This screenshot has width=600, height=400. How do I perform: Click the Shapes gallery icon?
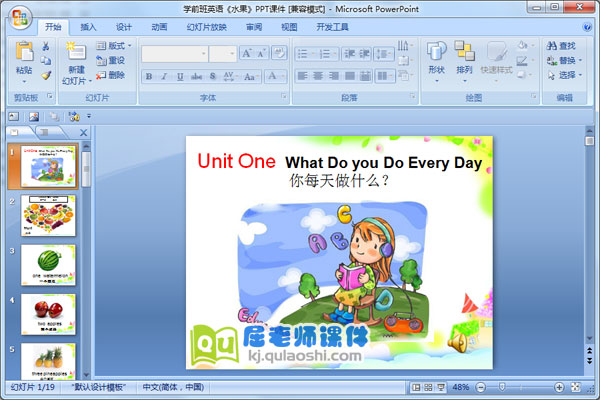436,52
